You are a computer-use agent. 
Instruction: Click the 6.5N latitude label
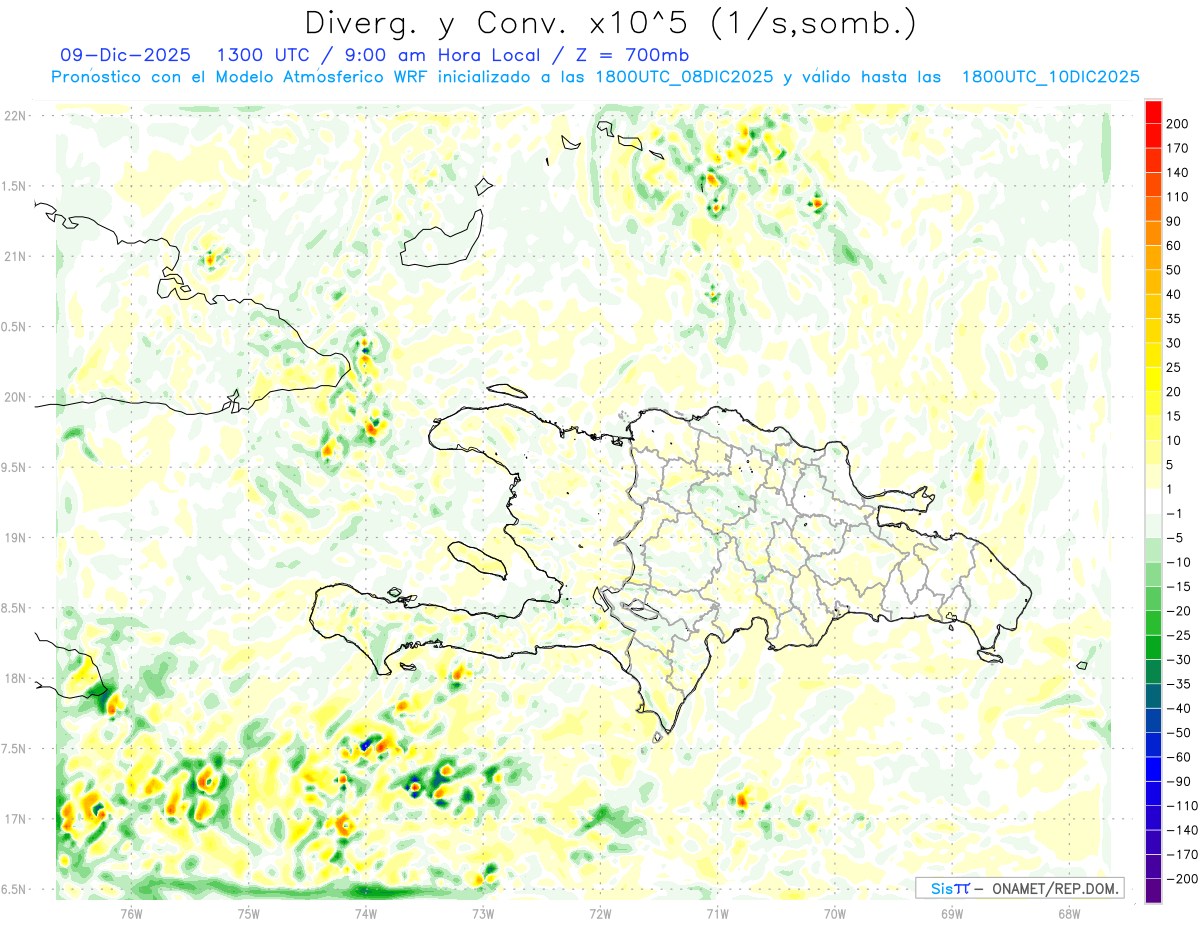pos(15,889)
